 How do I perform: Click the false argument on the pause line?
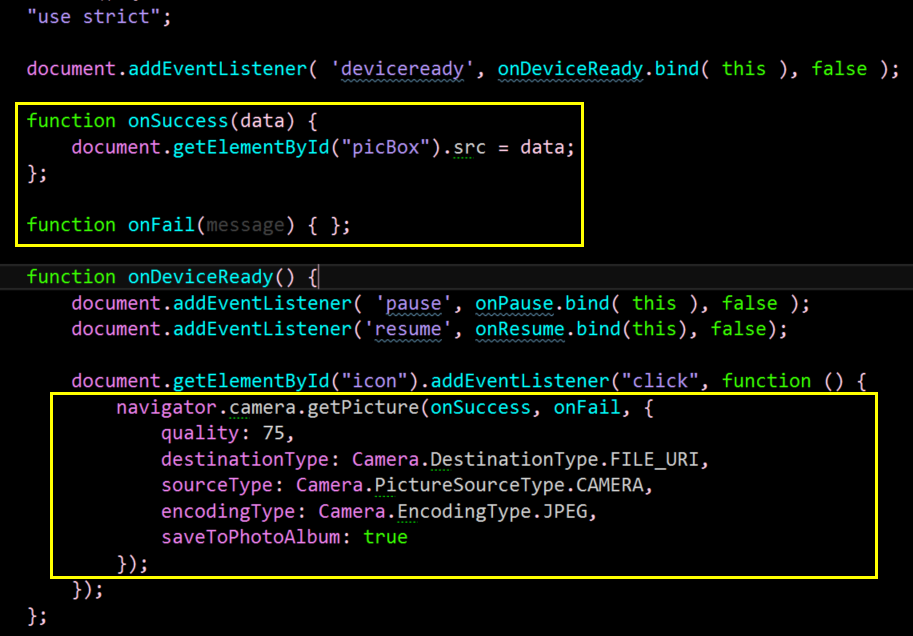tap(750, 303)
